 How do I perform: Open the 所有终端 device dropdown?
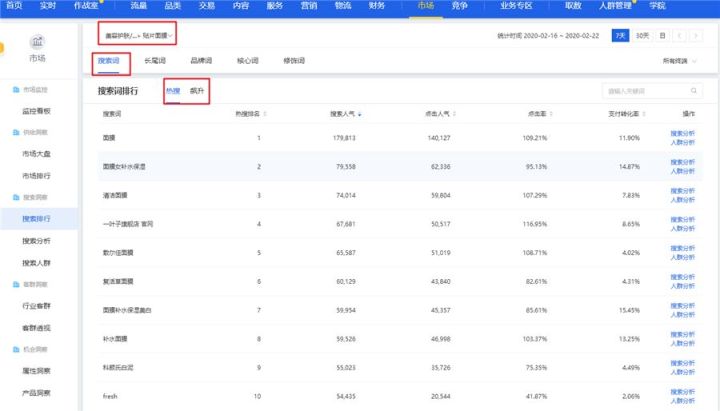680,62
